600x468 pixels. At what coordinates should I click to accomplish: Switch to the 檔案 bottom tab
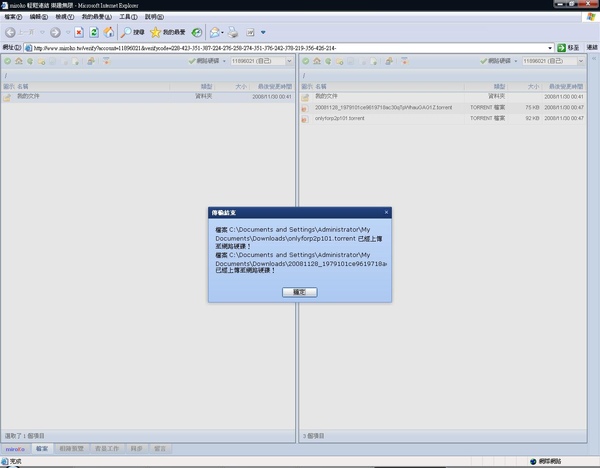pyautogui.click(x=42, y=449)
